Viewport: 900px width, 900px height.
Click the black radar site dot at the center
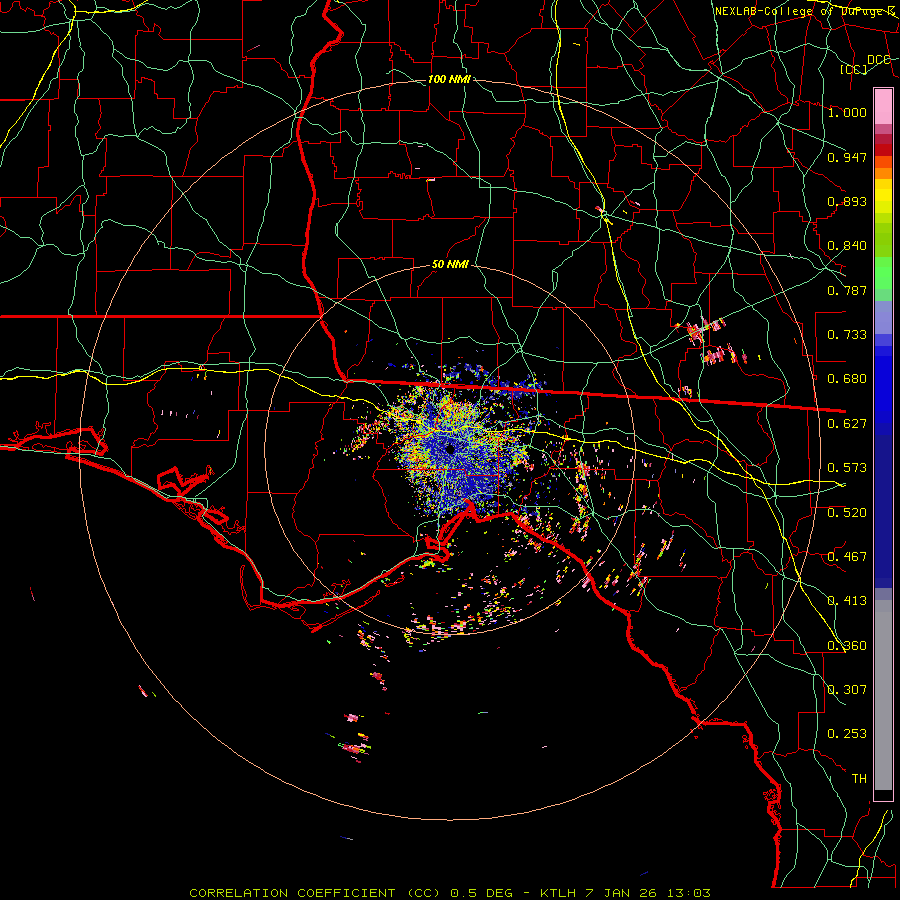[450, 449]
